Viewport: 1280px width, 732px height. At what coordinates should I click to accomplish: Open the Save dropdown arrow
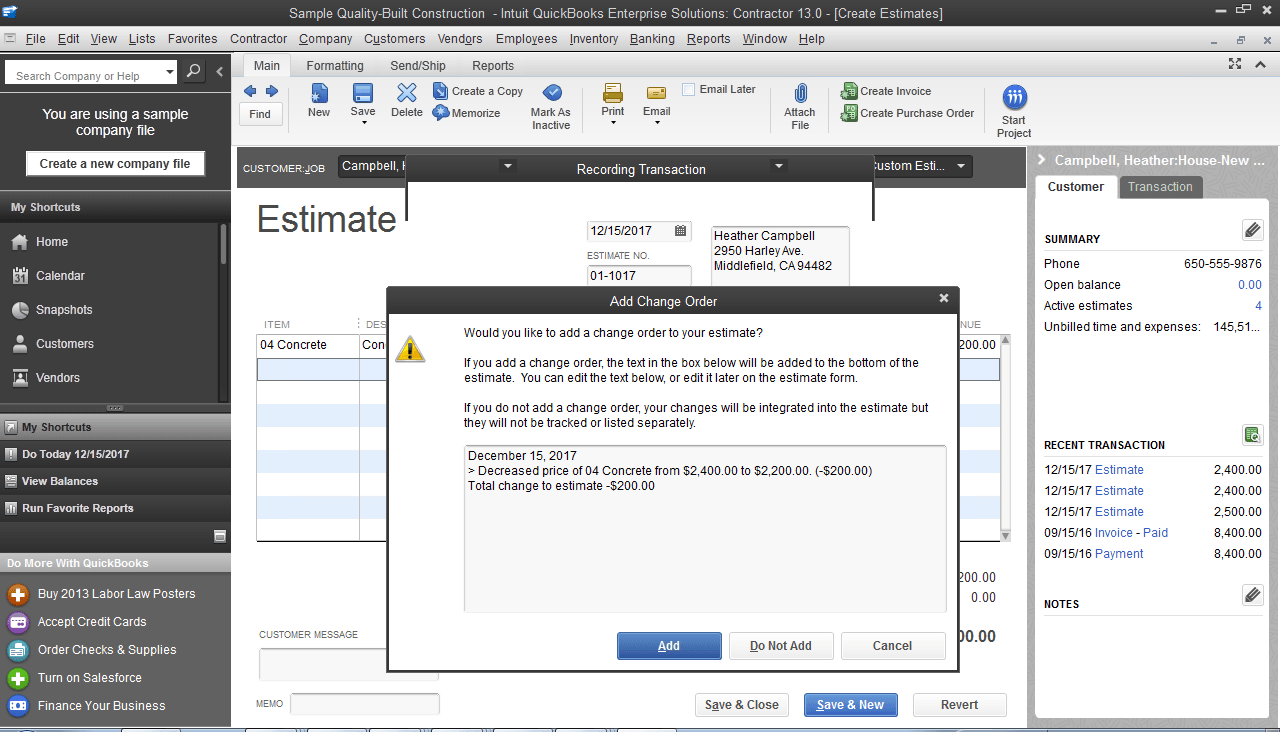(x=363, y=123)
